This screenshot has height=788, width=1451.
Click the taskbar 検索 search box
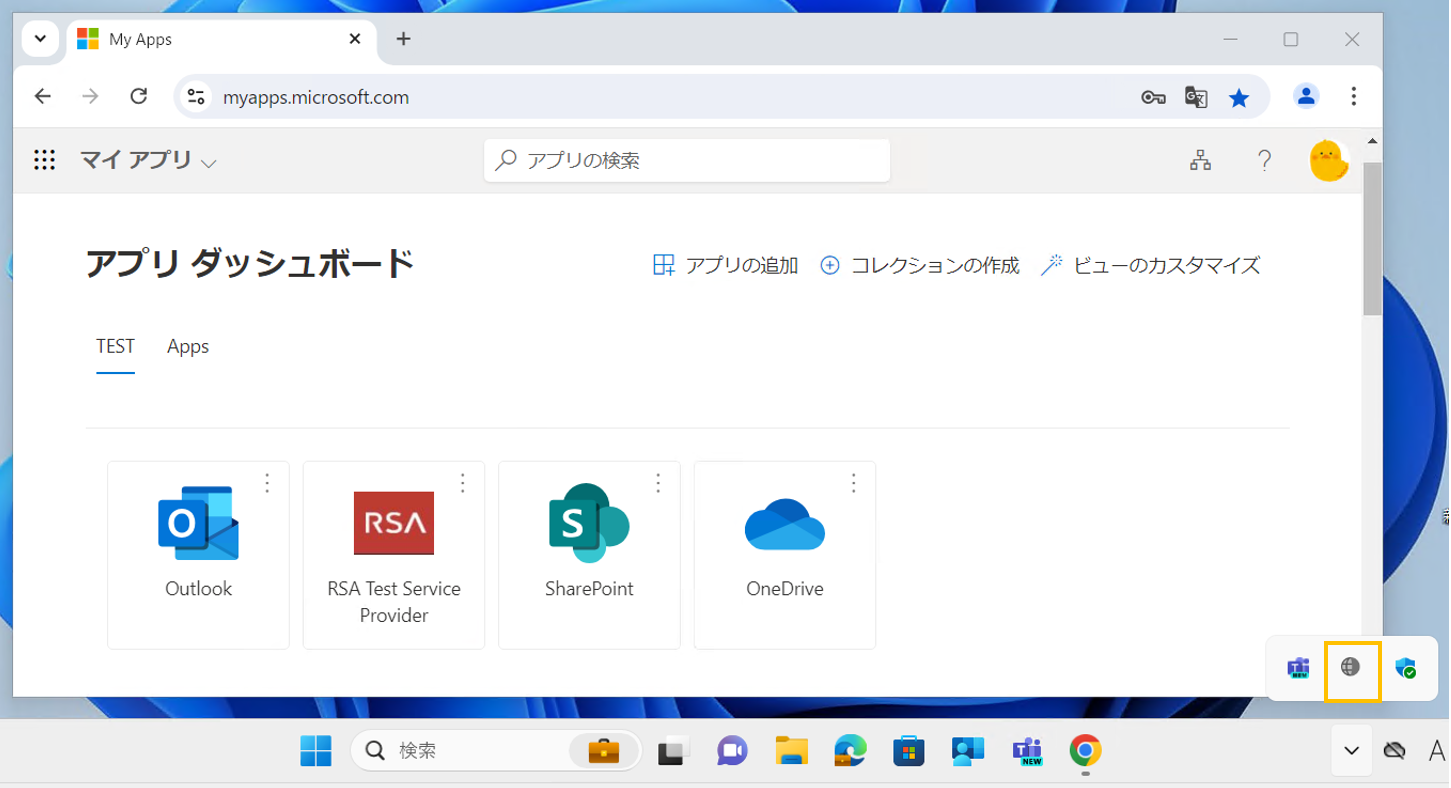point(496,751)
